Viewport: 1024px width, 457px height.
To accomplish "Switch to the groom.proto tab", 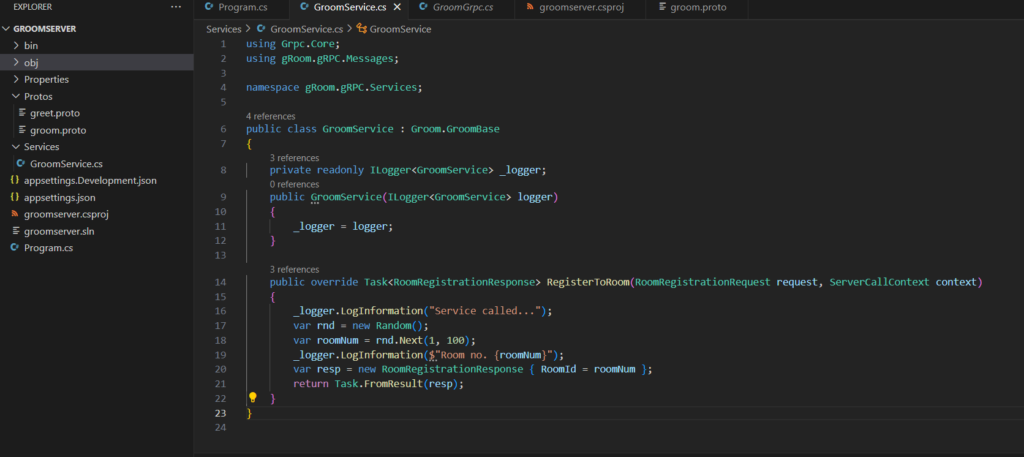I will pos(699,8).
